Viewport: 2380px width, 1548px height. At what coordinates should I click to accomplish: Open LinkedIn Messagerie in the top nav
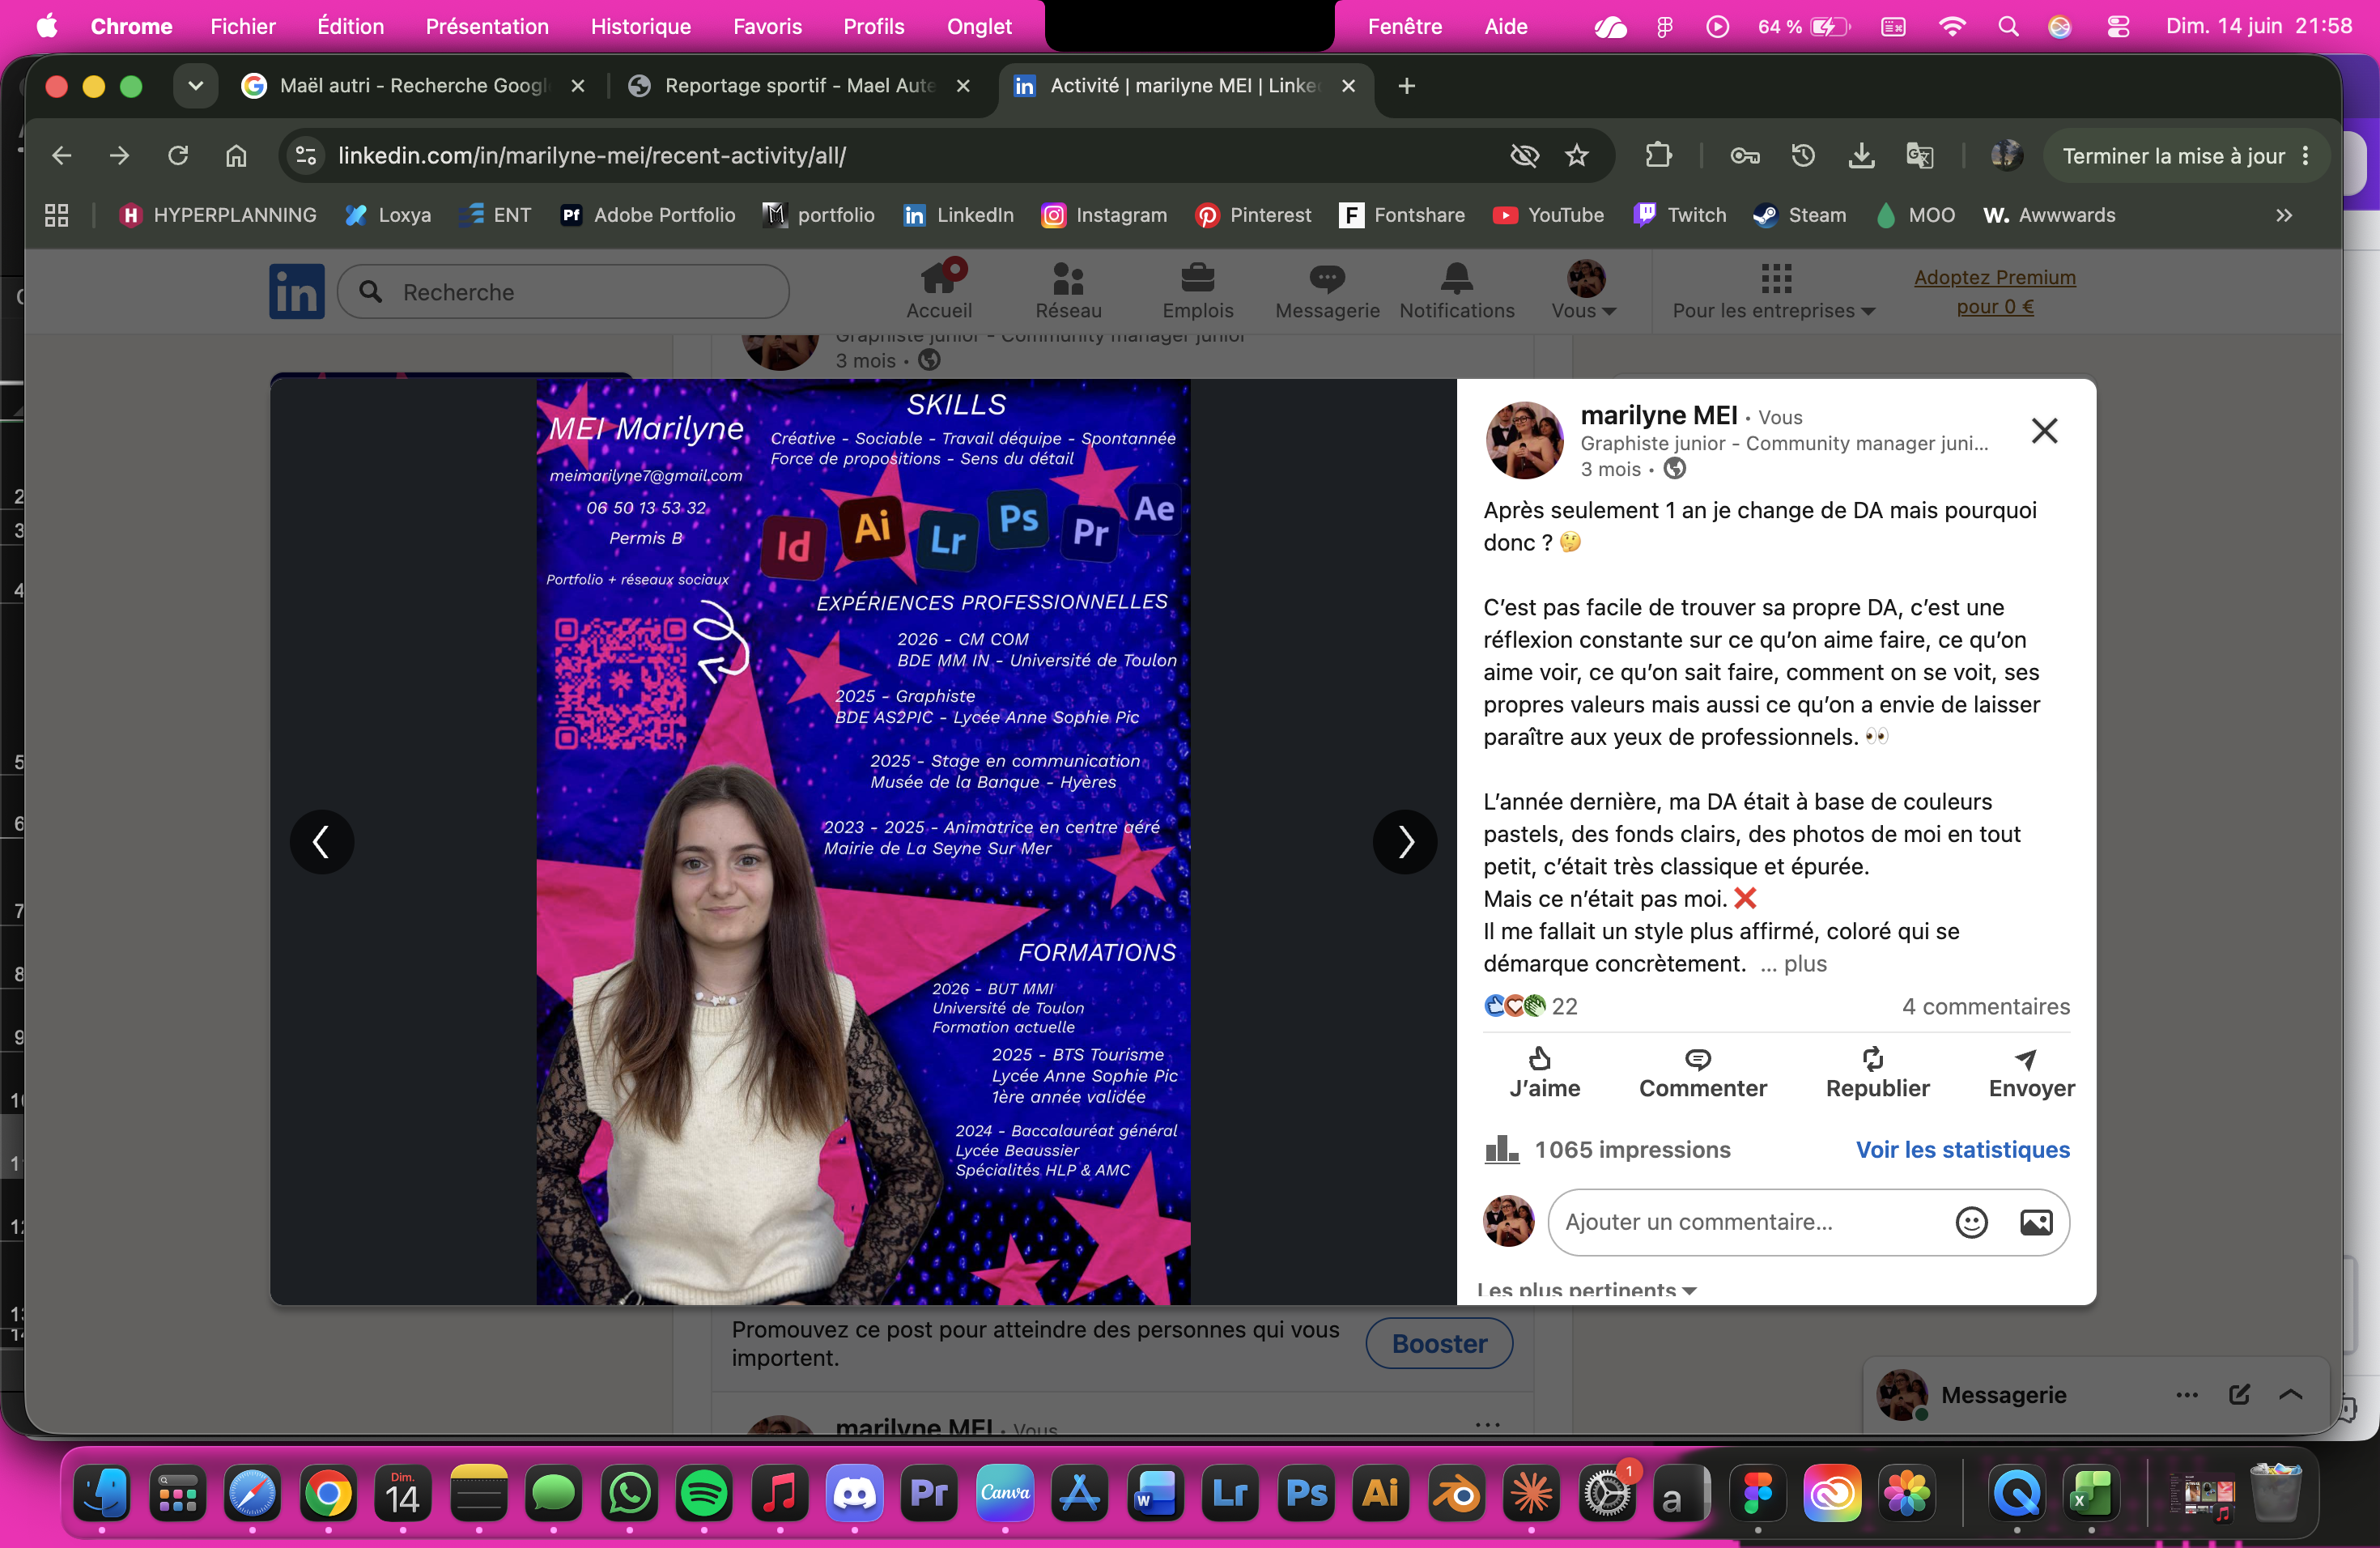click(1327, 290)
